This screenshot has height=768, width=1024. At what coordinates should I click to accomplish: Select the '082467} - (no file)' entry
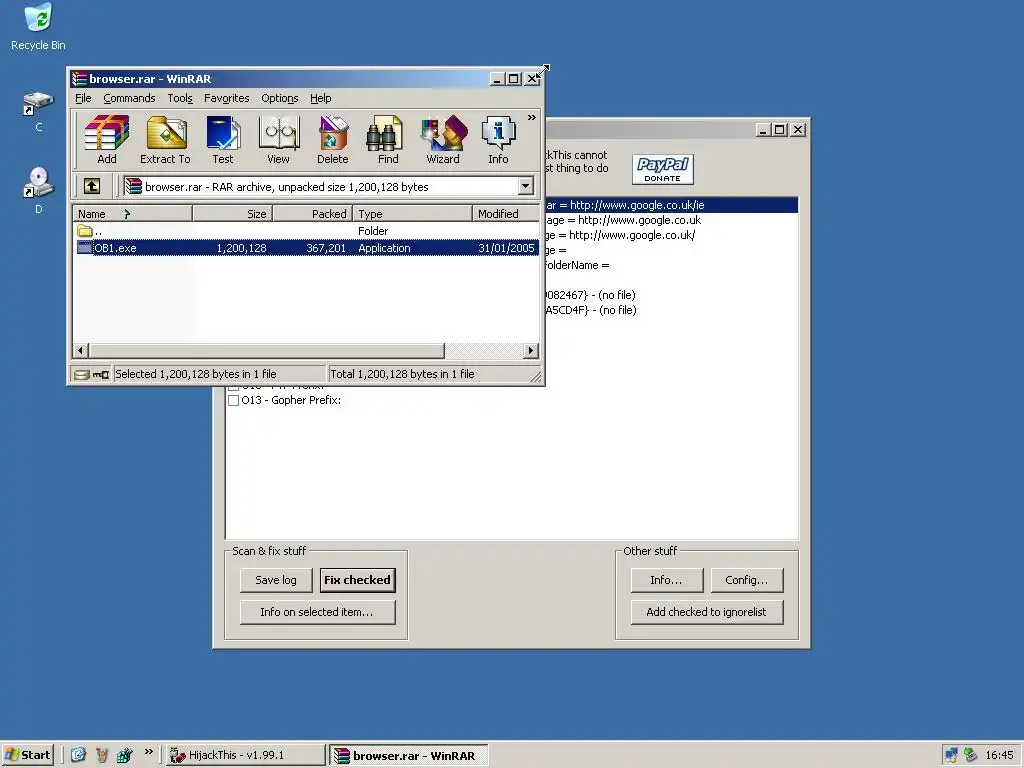[590, 295]
